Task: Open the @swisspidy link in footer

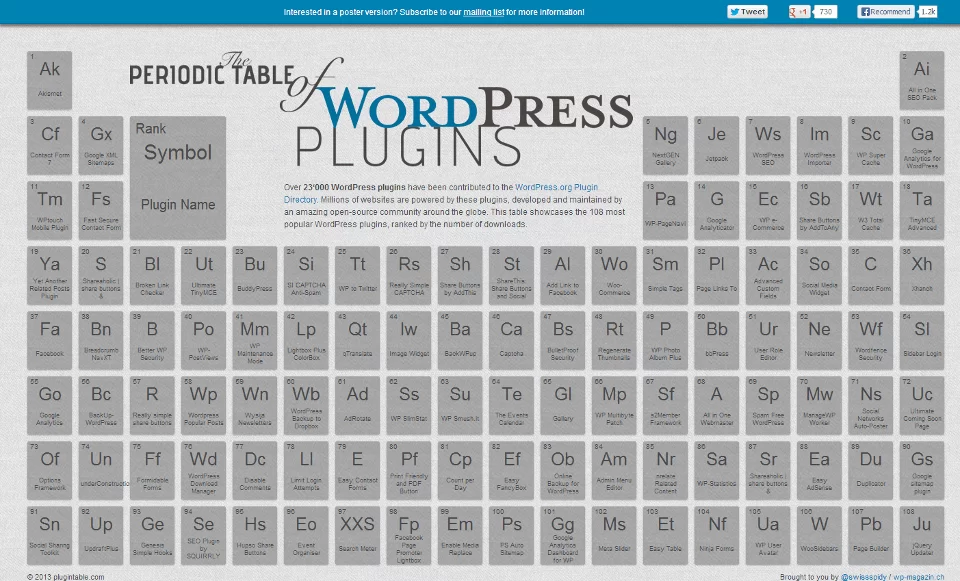Action: pyautogui.click(x=863, y=577)
